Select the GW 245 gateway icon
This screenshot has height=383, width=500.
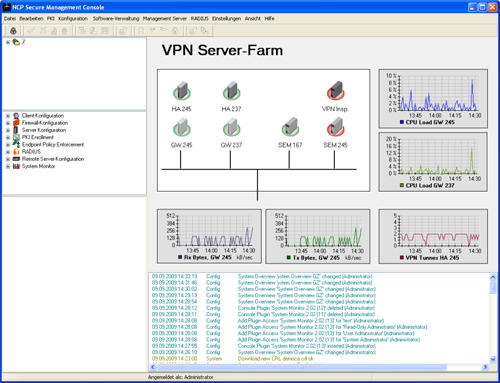pyautogui.click(x=182, y=127)
